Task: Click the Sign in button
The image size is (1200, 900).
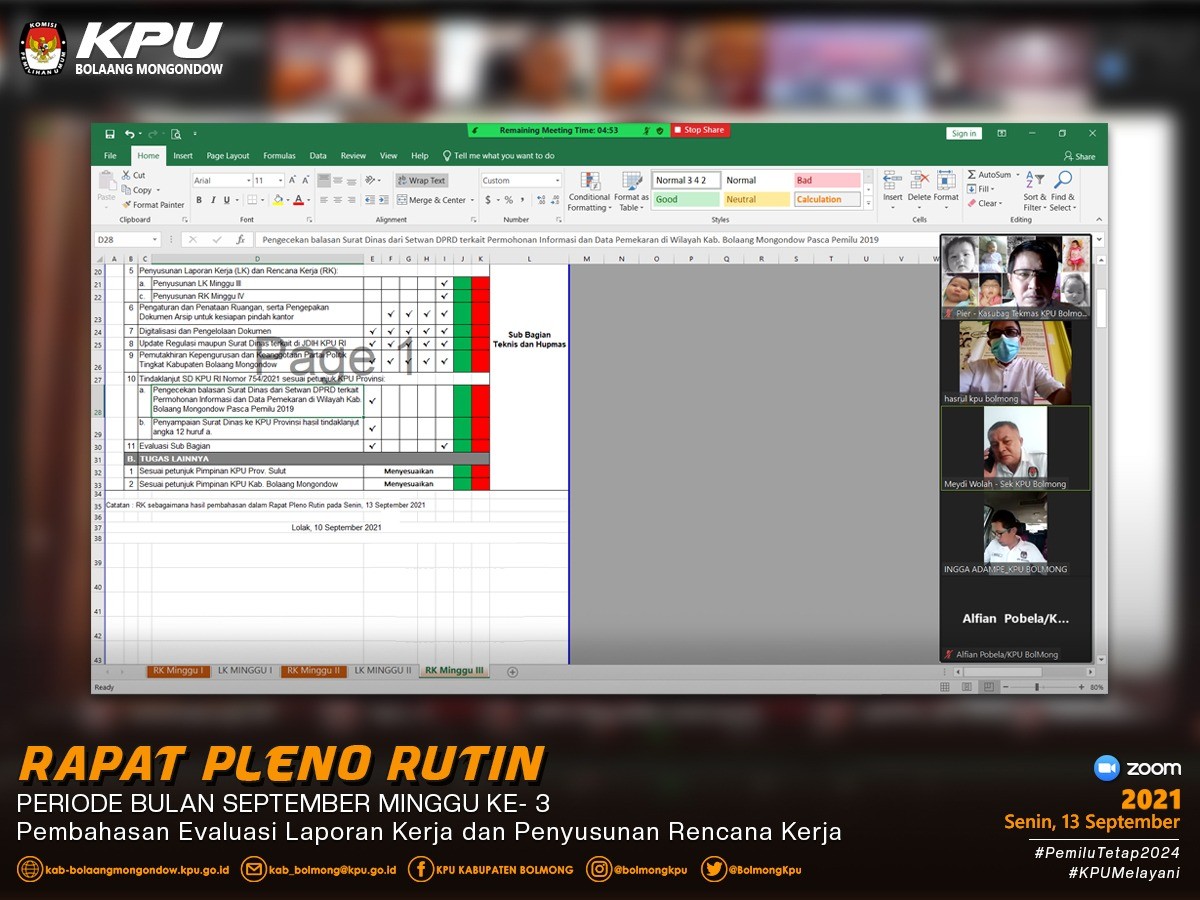Action: pyautogui.click(x=964, y=133)
